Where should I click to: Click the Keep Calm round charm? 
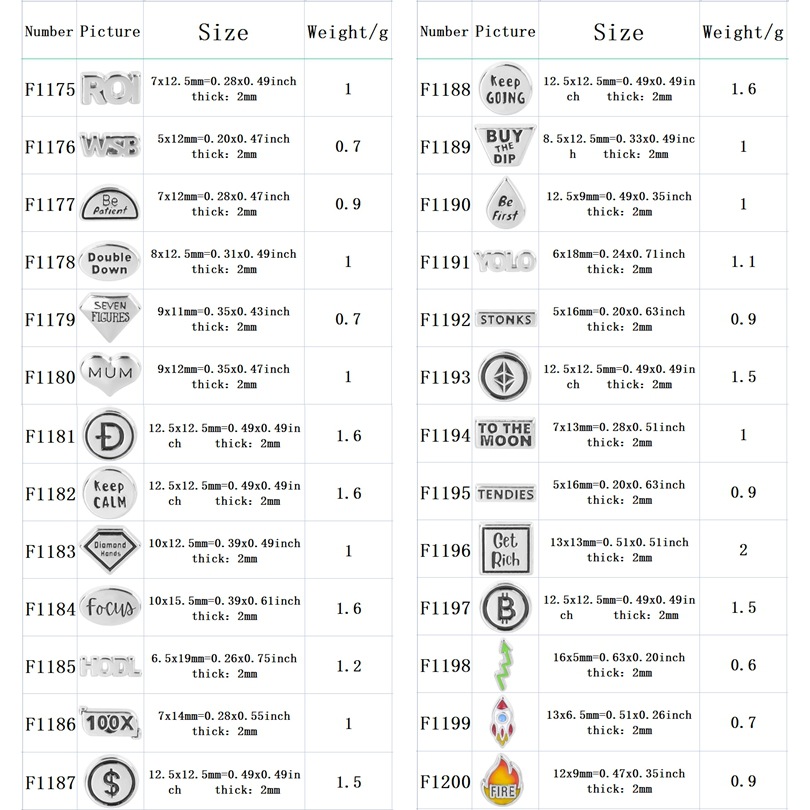[x=109, y=492]
